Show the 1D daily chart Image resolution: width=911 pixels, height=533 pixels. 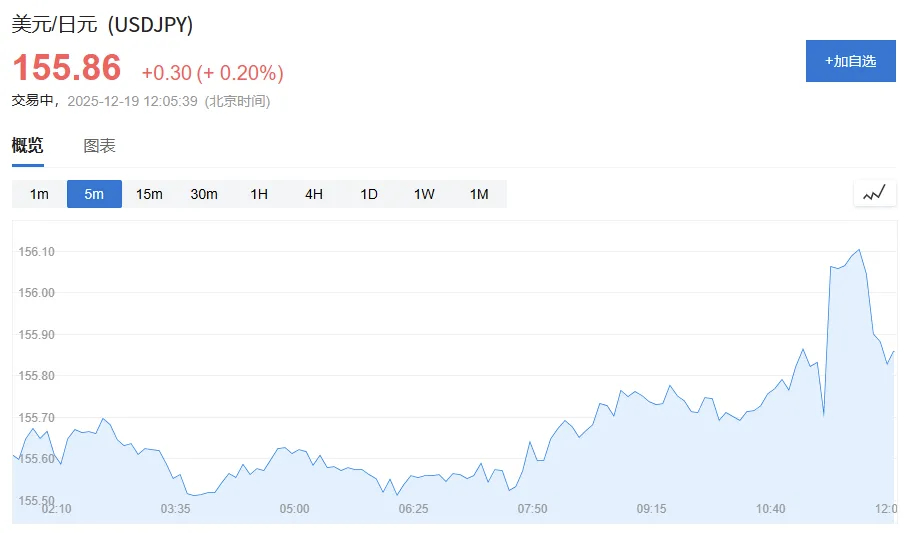[369, 194]
